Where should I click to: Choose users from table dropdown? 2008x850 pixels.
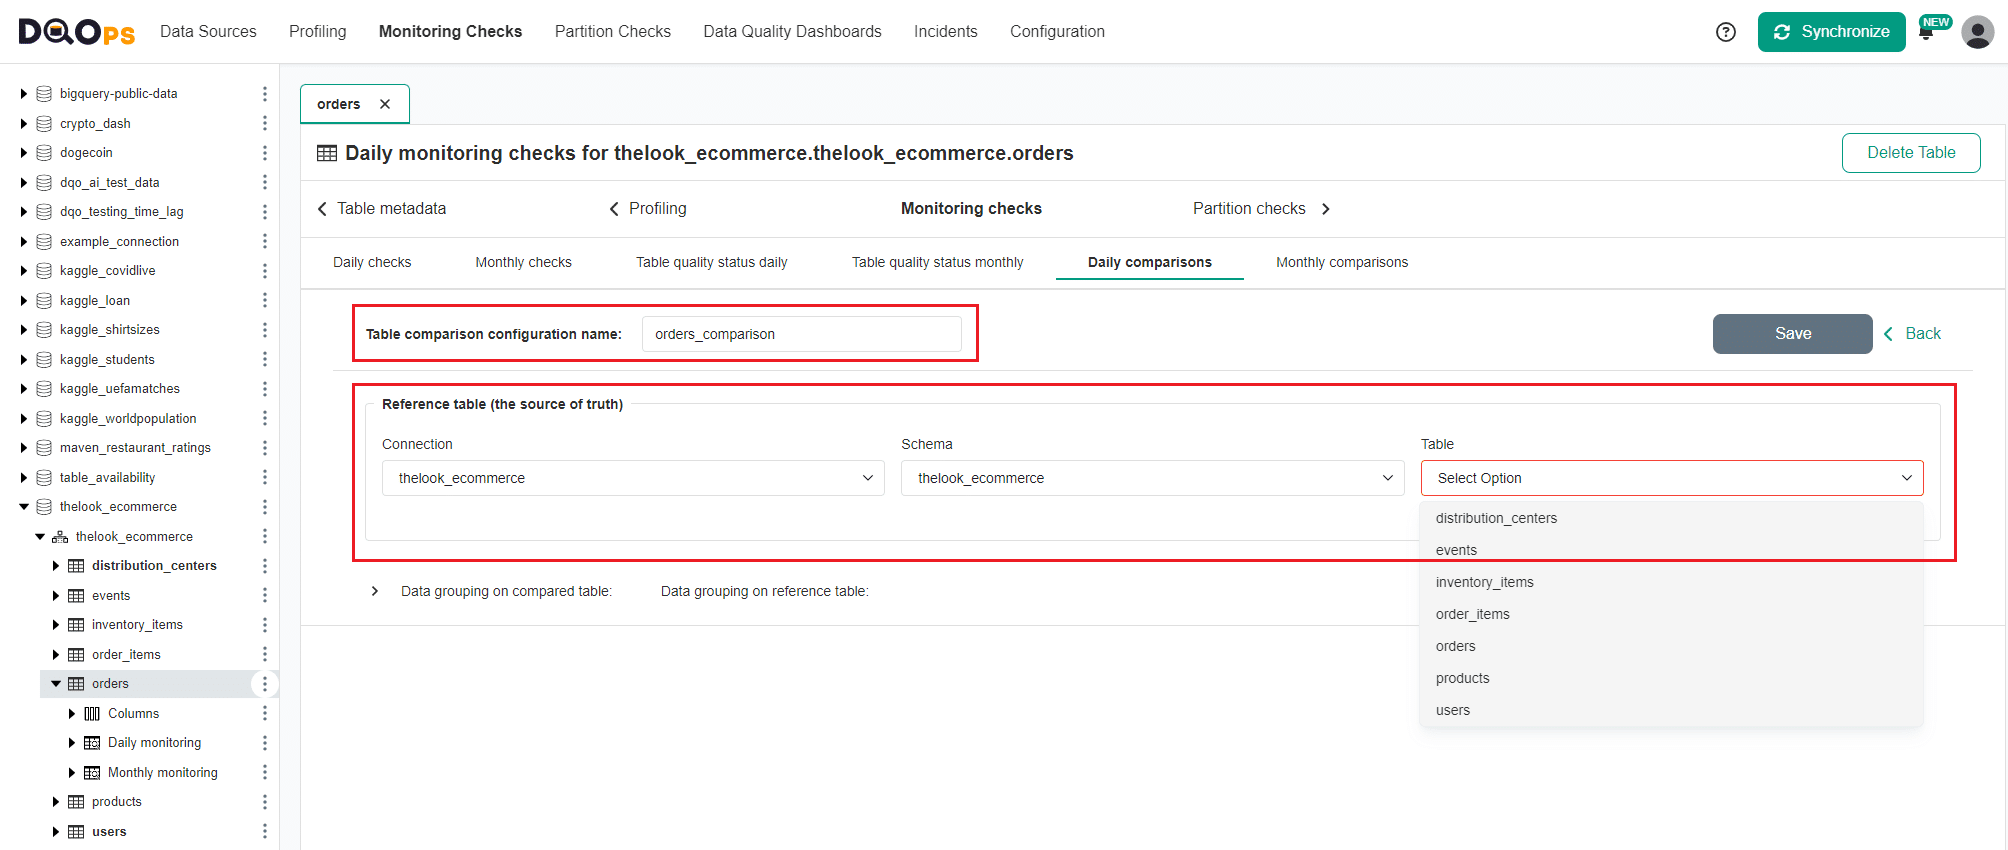pos(1672,710)
